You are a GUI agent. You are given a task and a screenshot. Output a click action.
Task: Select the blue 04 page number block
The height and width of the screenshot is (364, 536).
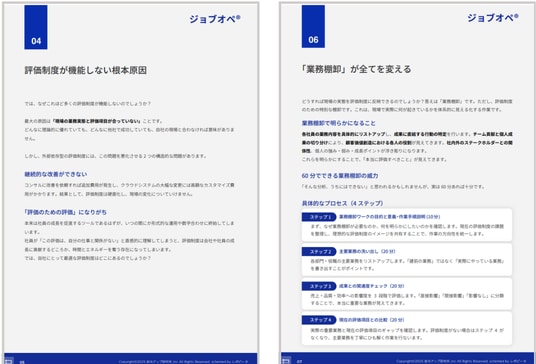click(x=36, y=27)
